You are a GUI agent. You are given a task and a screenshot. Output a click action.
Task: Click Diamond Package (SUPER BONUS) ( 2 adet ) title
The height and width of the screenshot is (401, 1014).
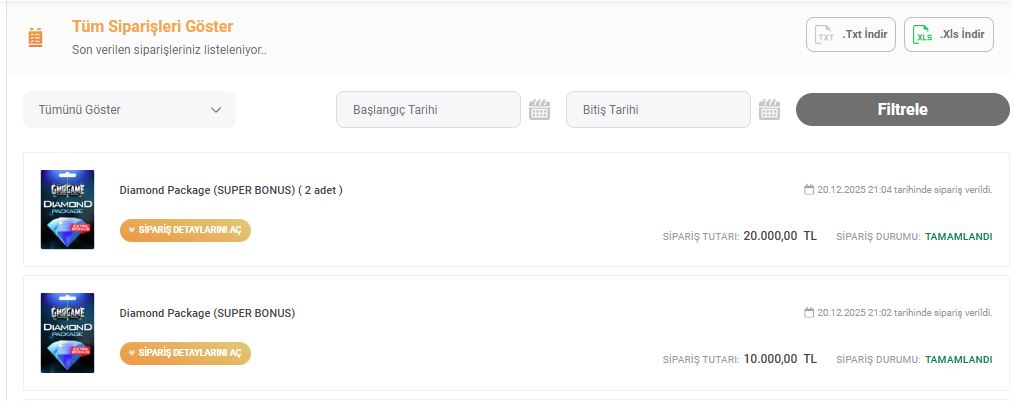(x=231, y=190)
